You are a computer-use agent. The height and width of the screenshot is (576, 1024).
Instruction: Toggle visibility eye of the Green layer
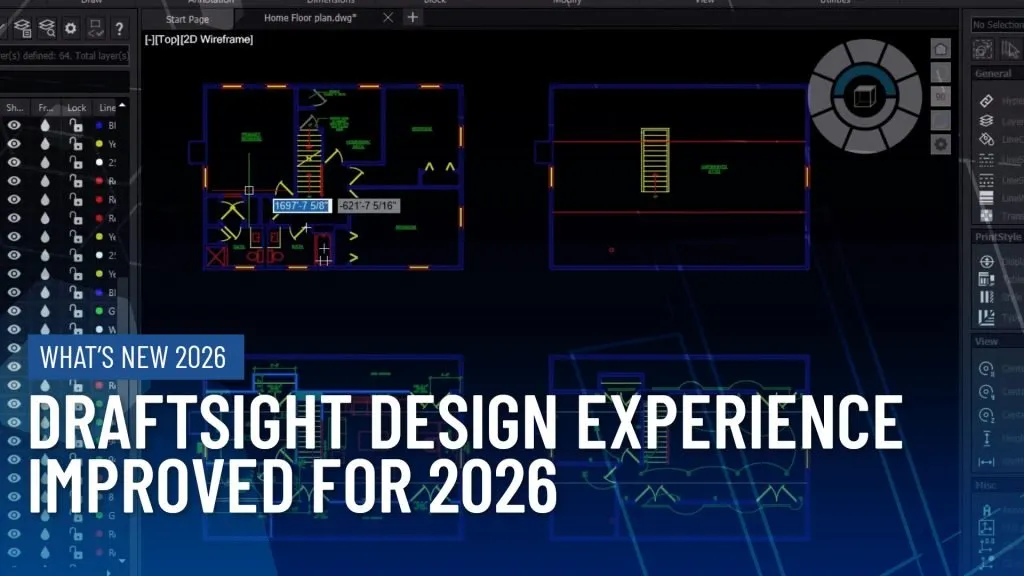click(x=14, y=311)
